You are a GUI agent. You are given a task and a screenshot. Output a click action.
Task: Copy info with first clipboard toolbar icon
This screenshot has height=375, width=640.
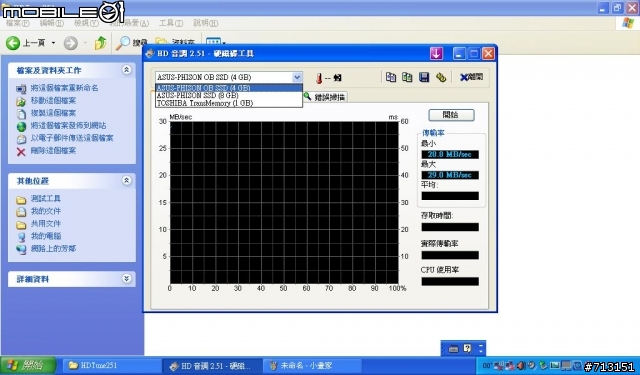point(391,77)
